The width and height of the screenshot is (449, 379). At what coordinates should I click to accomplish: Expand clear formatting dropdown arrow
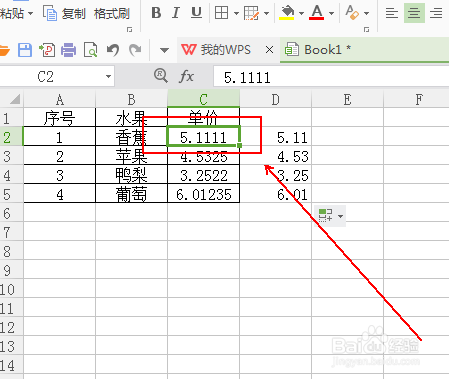(367, 14)
